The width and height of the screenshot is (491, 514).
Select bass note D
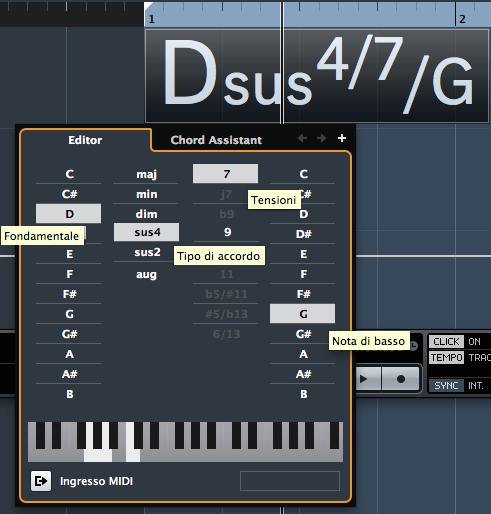point(303,214)
